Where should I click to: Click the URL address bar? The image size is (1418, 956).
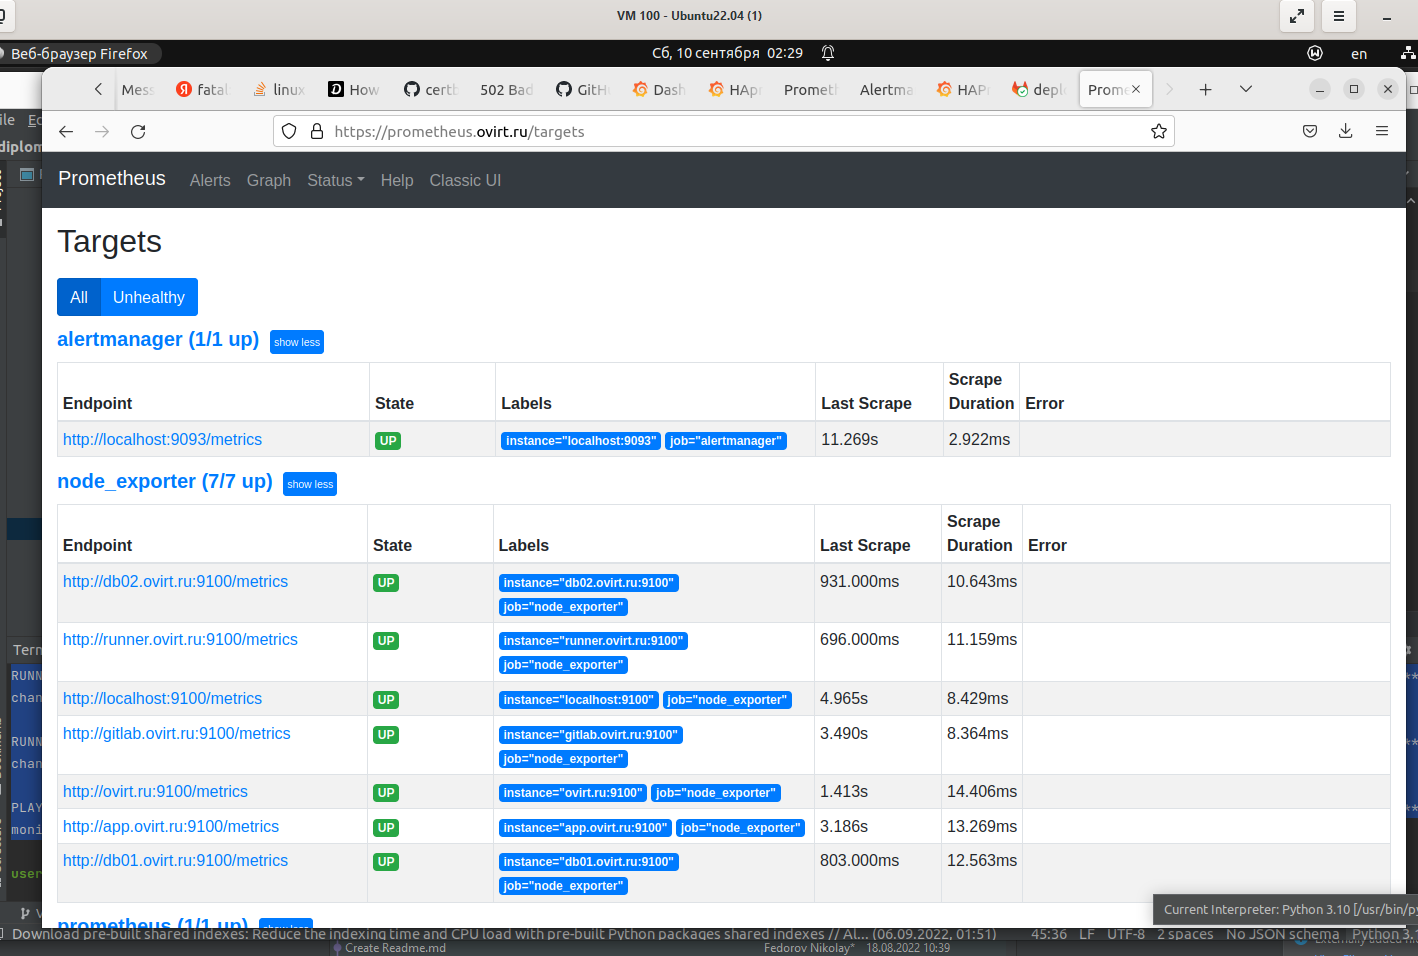tap(724, 131)
